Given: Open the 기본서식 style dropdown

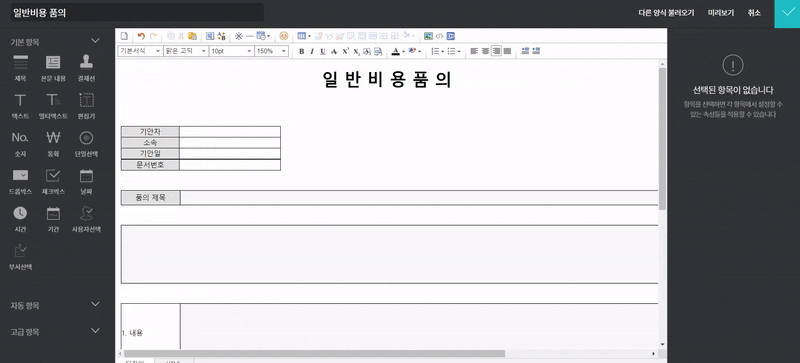Looking at the screenshot, I should click(140, 51).
